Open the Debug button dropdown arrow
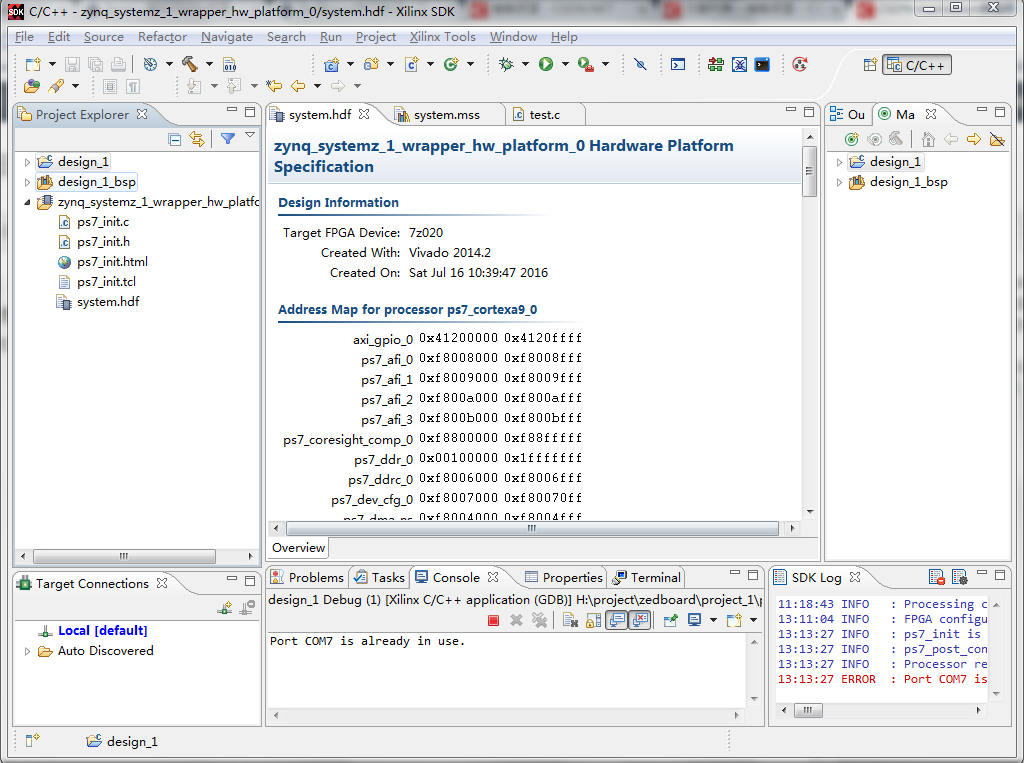 point(524,64)
